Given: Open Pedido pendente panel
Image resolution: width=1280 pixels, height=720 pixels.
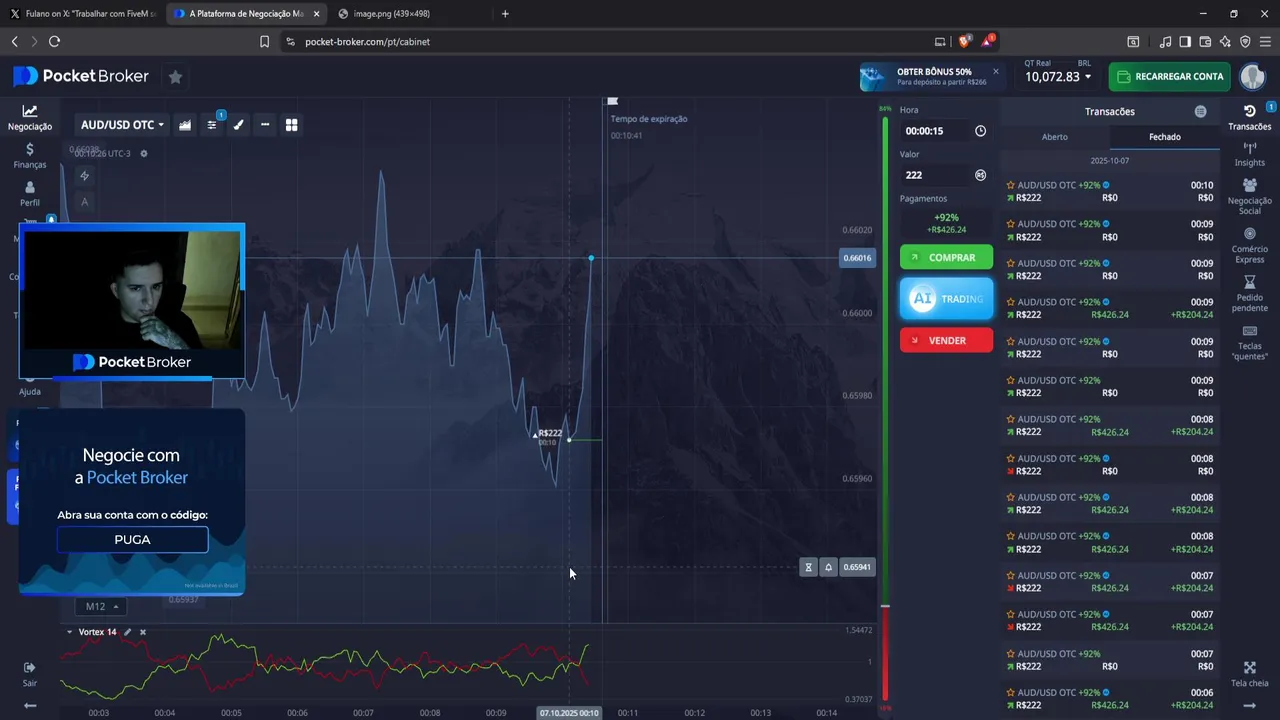Looking at the screenshot, I should coord(1249,294).
